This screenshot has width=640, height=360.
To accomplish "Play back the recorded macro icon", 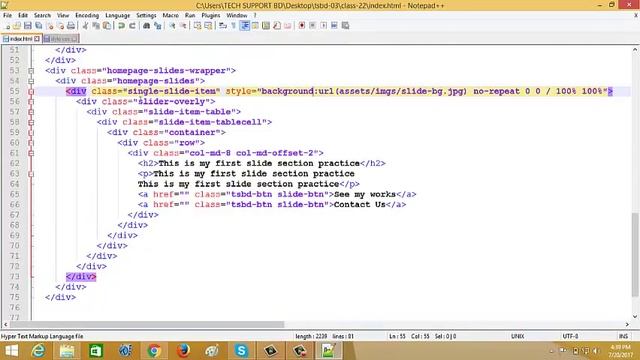I will point(323,26).
